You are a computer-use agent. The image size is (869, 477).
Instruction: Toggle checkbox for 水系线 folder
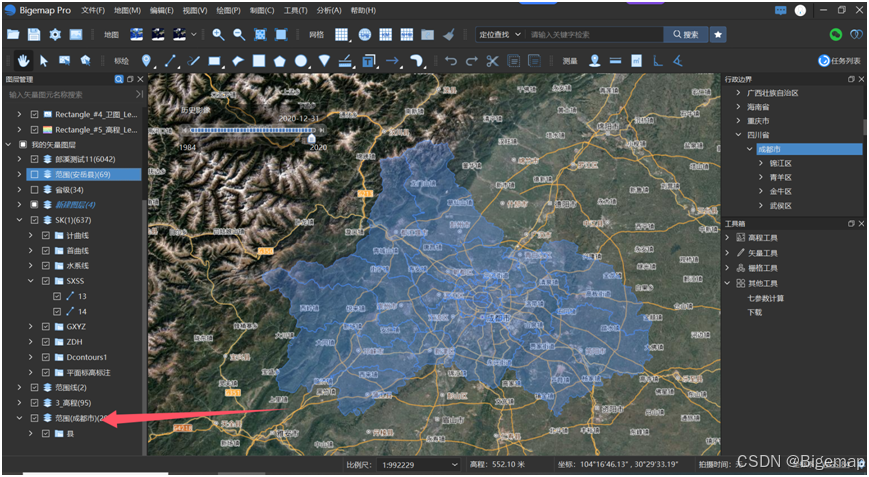coord(46,266)
